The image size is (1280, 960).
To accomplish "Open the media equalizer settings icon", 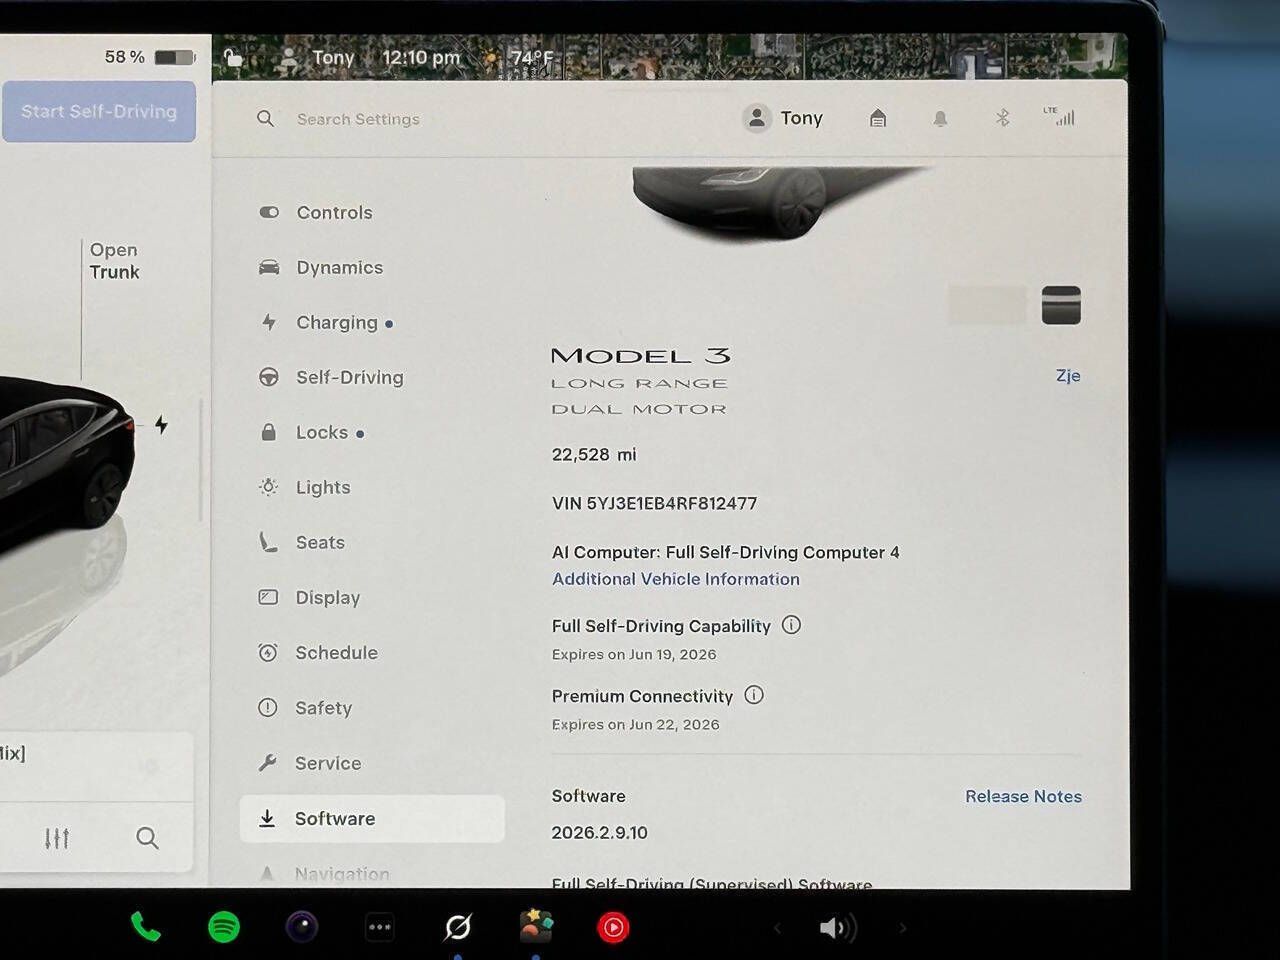I will pos(57,838).
